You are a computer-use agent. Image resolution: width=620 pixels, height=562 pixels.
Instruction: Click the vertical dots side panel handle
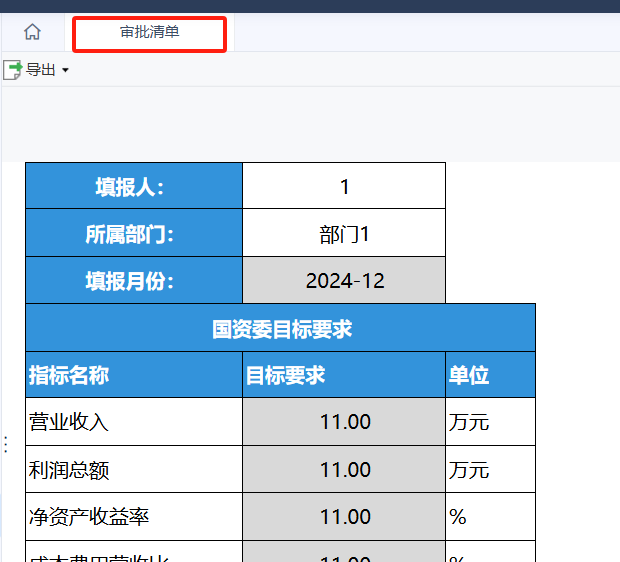click(x=6, y=445)
